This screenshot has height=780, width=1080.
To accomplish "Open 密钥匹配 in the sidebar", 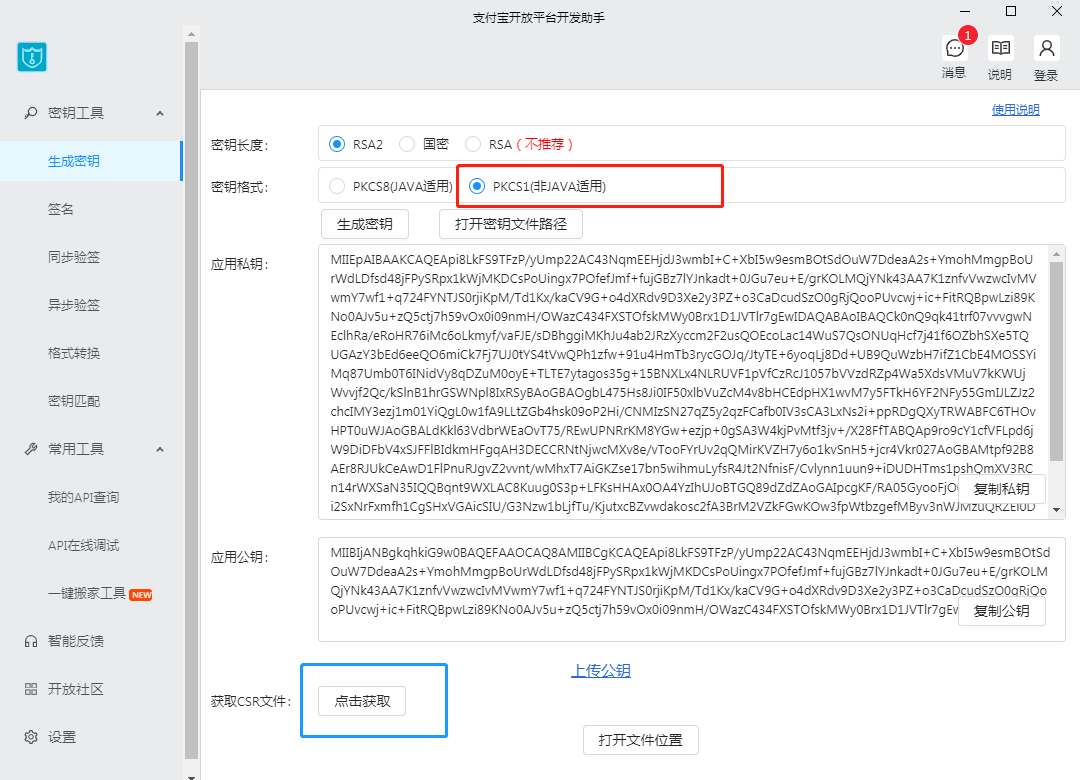I will coord(74,401).
